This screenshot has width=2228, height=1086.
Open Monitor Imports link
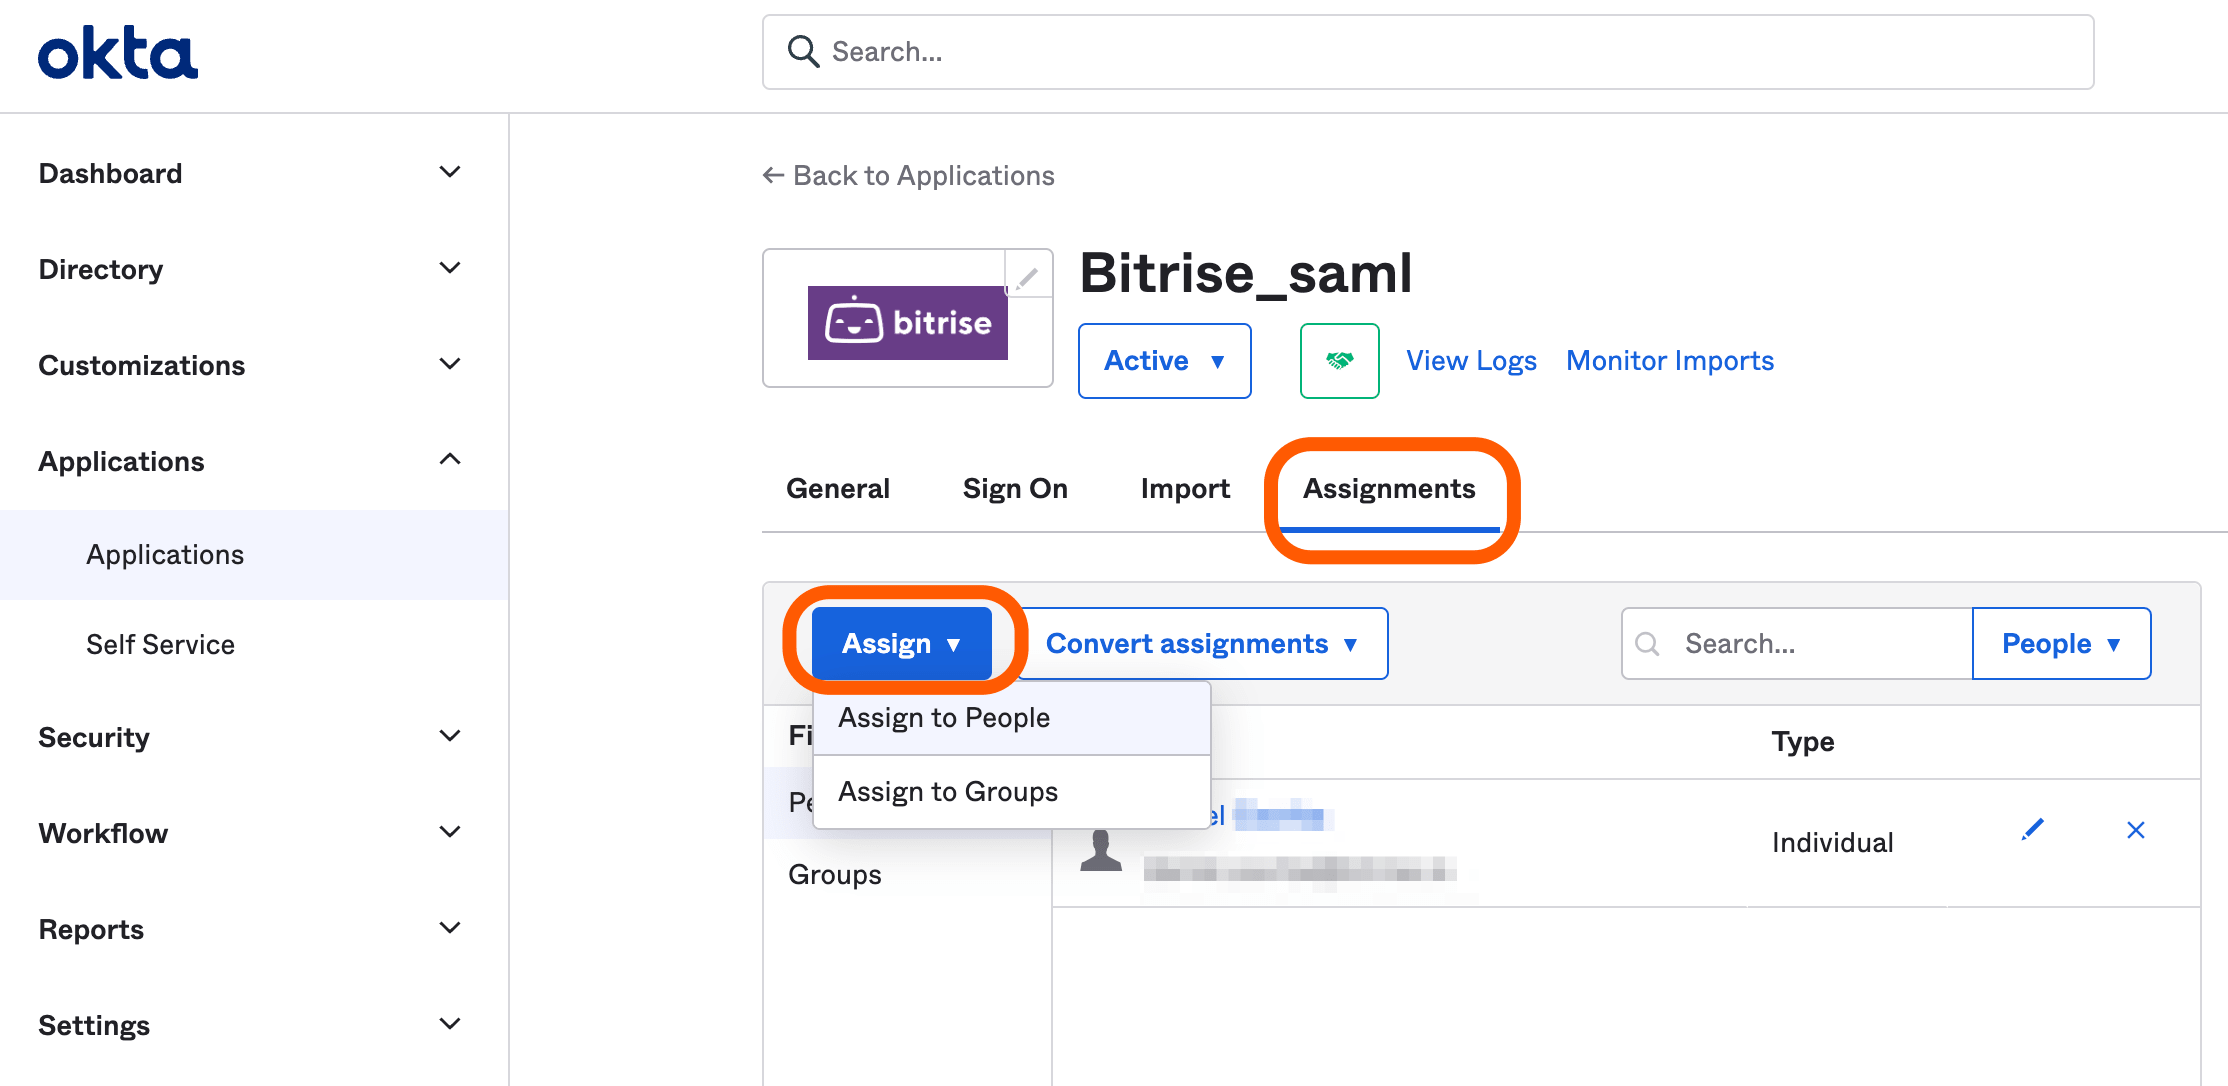[1669, 361]
